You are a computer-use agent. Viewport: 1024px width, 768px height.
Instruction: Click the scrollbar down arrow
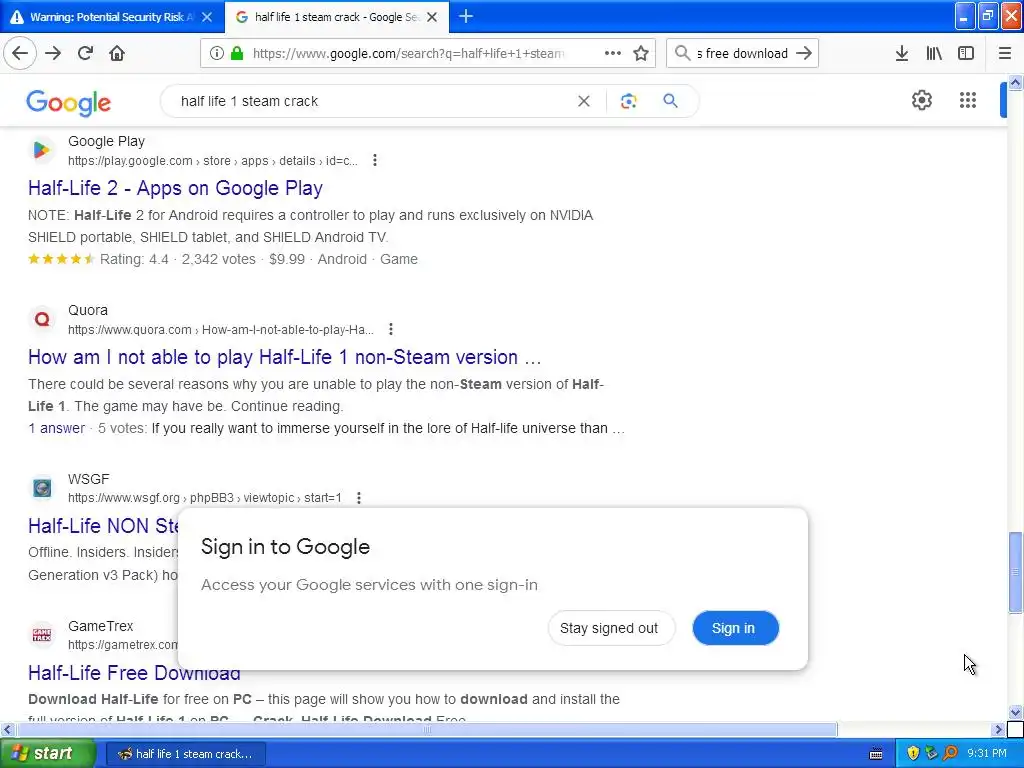click(x=1015, y=712)
